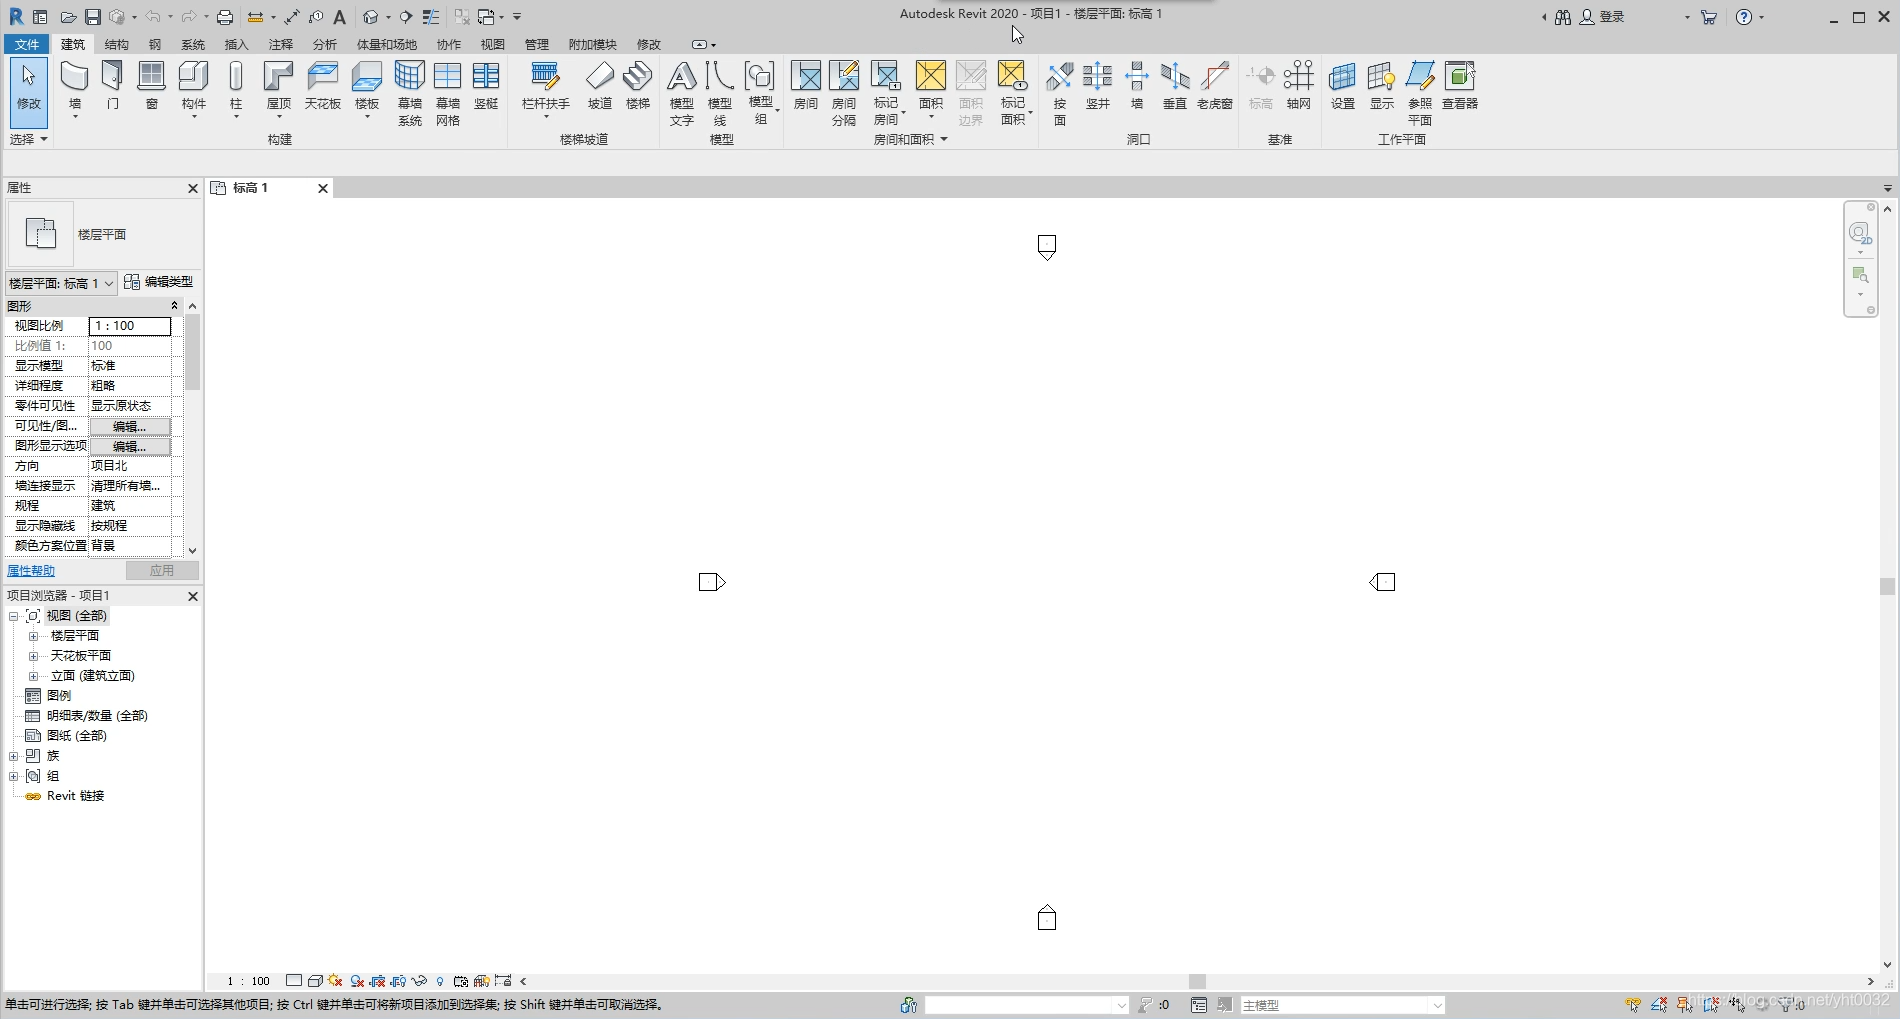Switch to the 体量和场地 ribbon tab

click(387, 44)
